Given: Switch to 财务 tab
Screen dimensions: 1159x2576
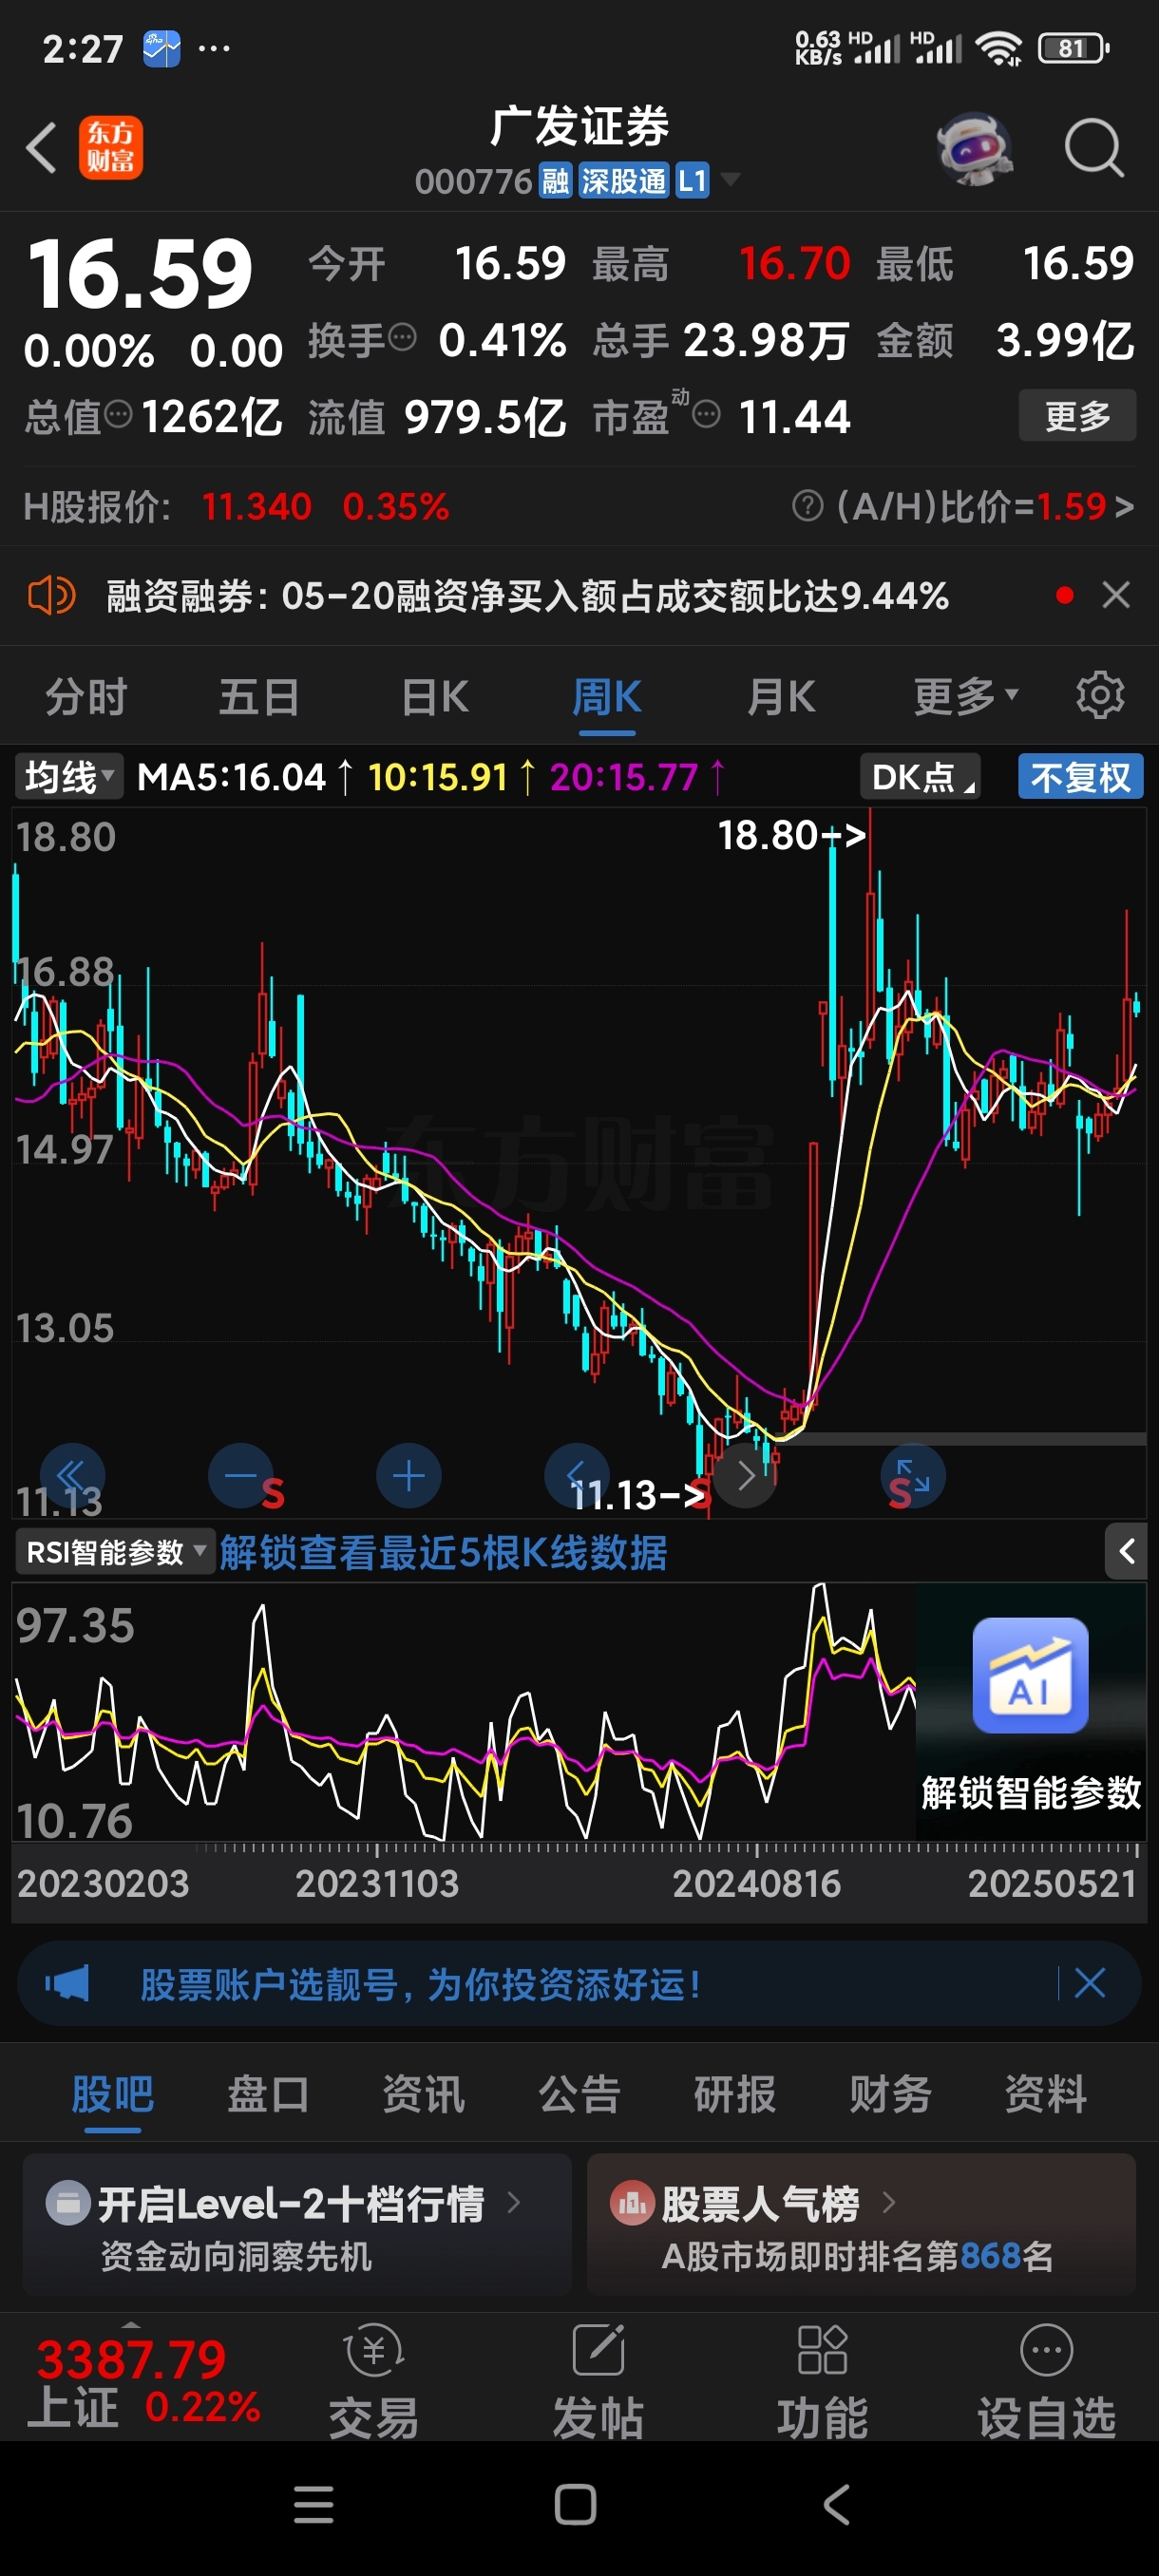Looking at the screenshot, I should coord(890,2093).
